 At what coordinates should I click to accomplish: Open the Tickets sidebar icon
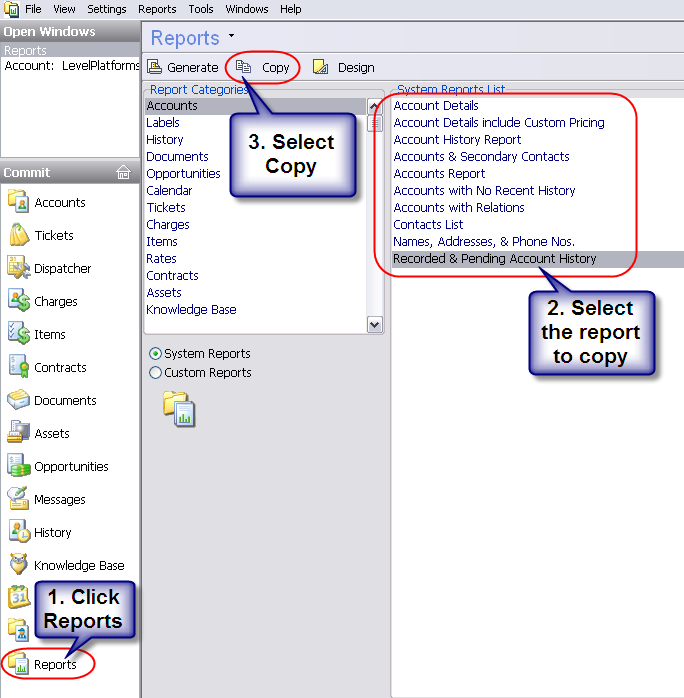tap(19, 235)
